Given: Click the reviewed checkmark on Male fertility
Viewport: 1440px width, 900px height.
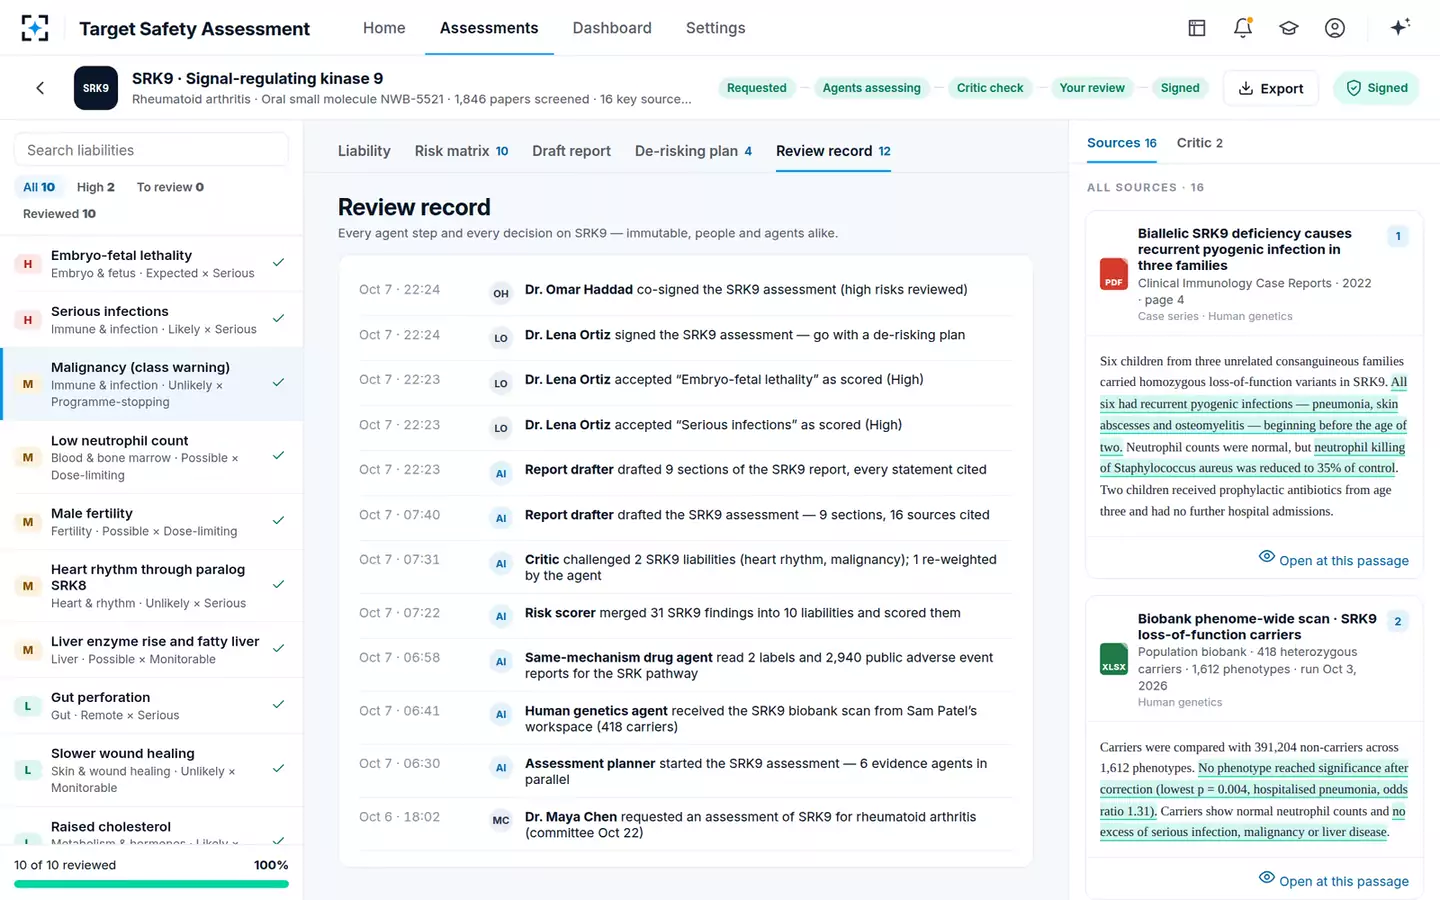Looking at the screenshot, I should (x=279, y=521).
